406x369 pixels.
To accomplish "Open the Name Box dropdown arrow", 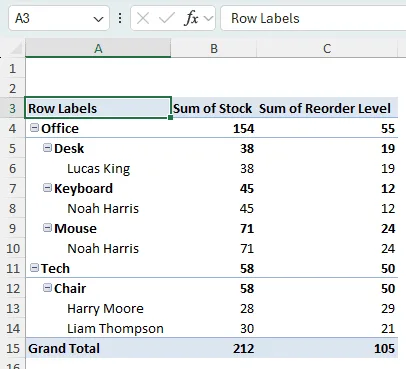I will [98, 19].
